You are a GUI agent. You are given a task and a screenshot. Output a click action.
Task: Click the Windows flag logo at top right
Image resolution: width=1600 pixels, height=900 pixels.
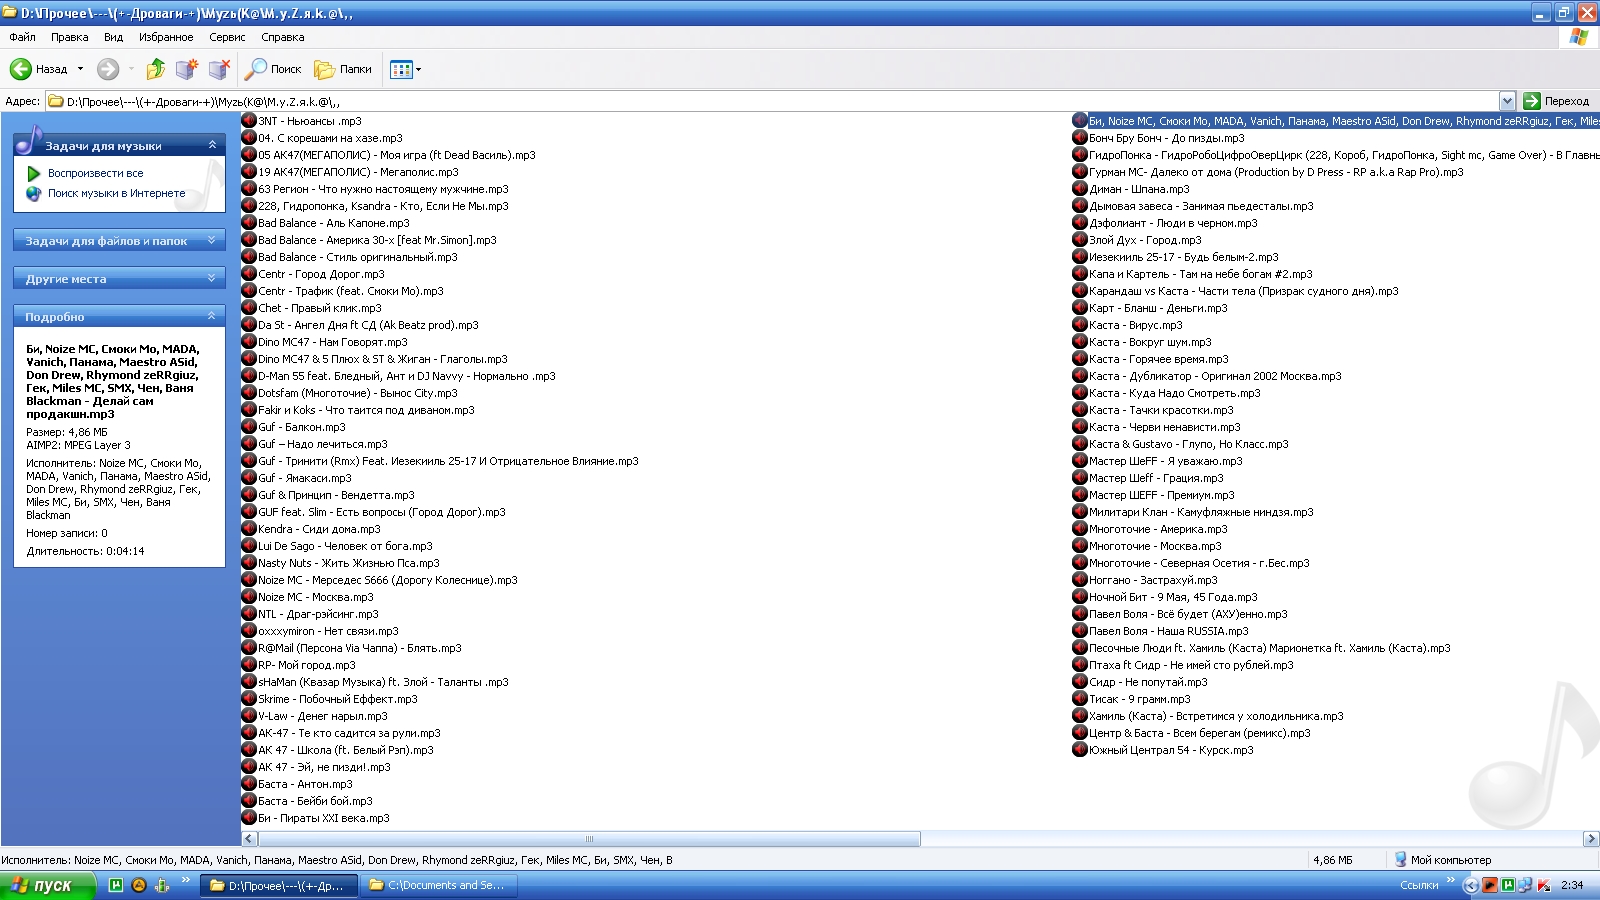pyautogui.click(x=1579, y=37)
